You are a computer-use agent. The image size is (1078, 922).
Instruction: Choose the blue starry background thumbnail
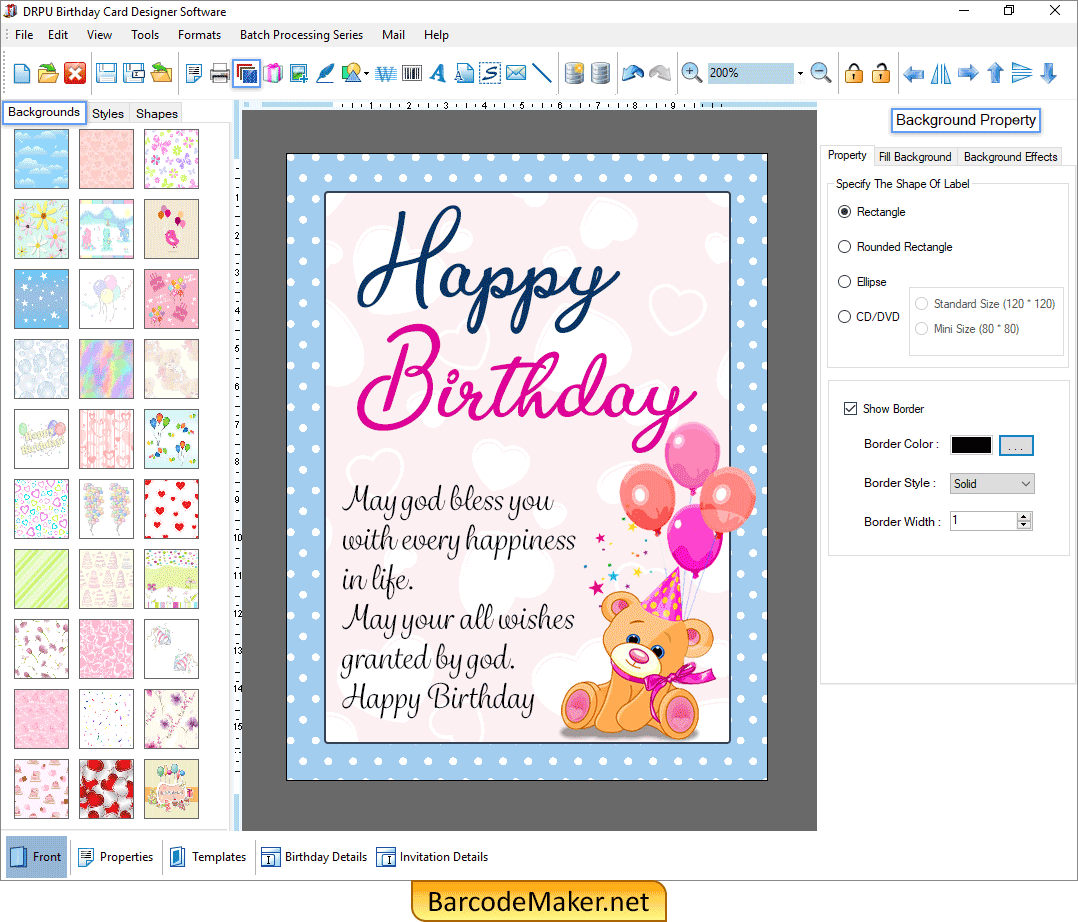coord(41,299)
